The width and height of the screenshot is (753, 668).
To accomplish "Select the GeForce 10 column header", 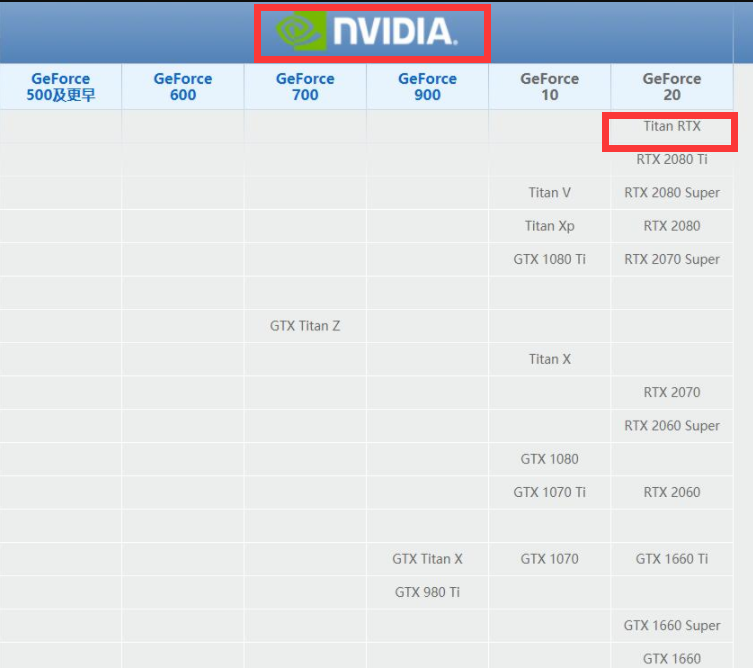I will click(549, 87).
